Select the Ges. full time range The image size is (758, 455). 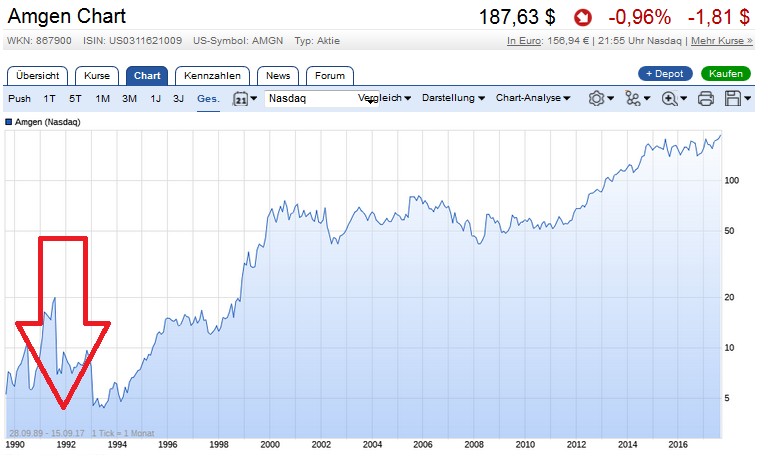coord(208,99)
